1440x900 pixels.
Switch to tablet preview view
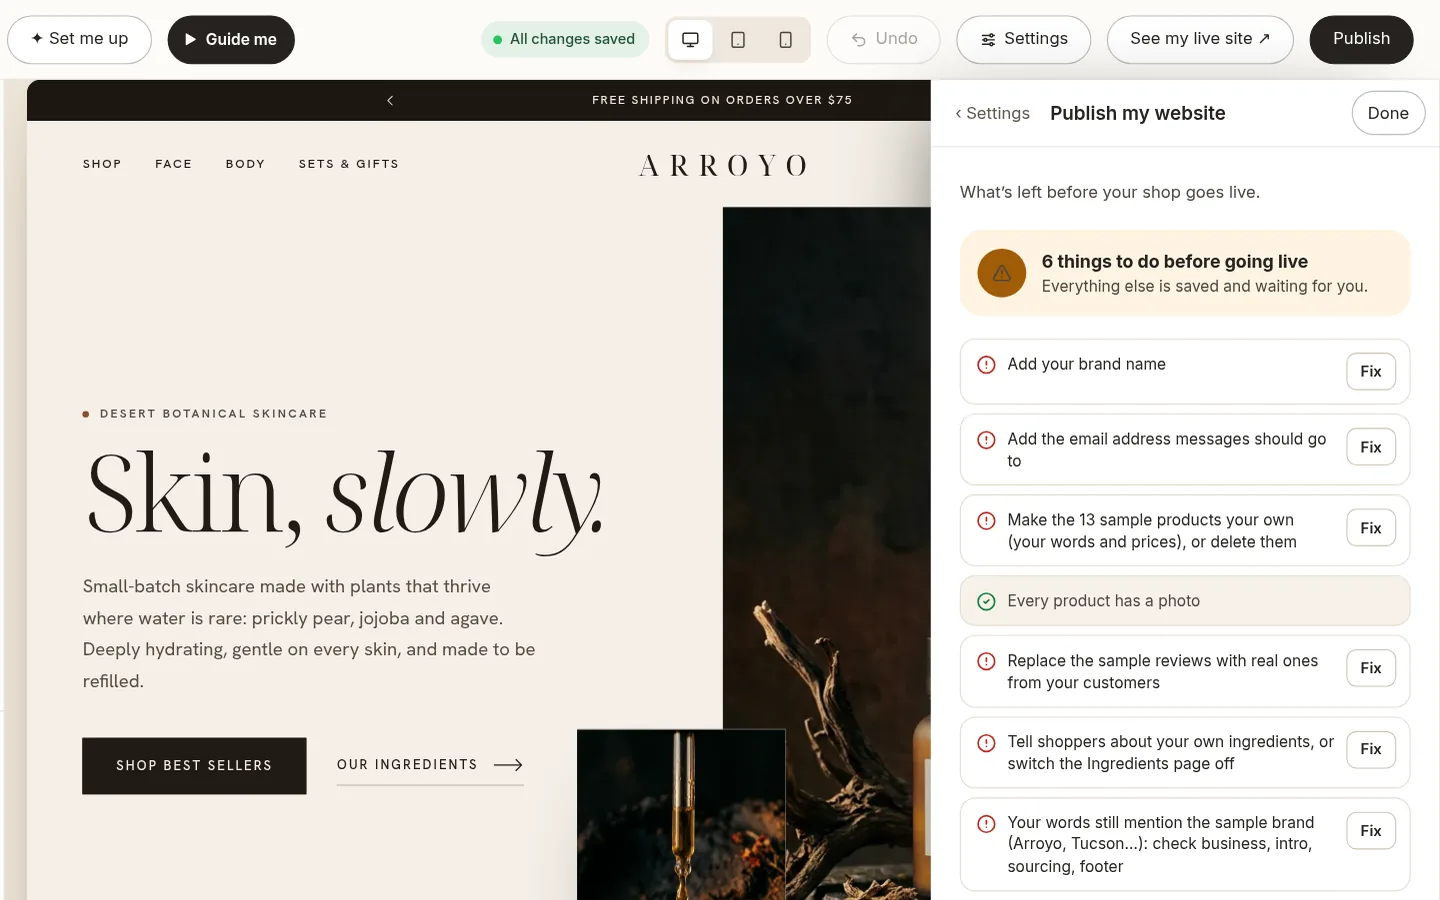738,40
